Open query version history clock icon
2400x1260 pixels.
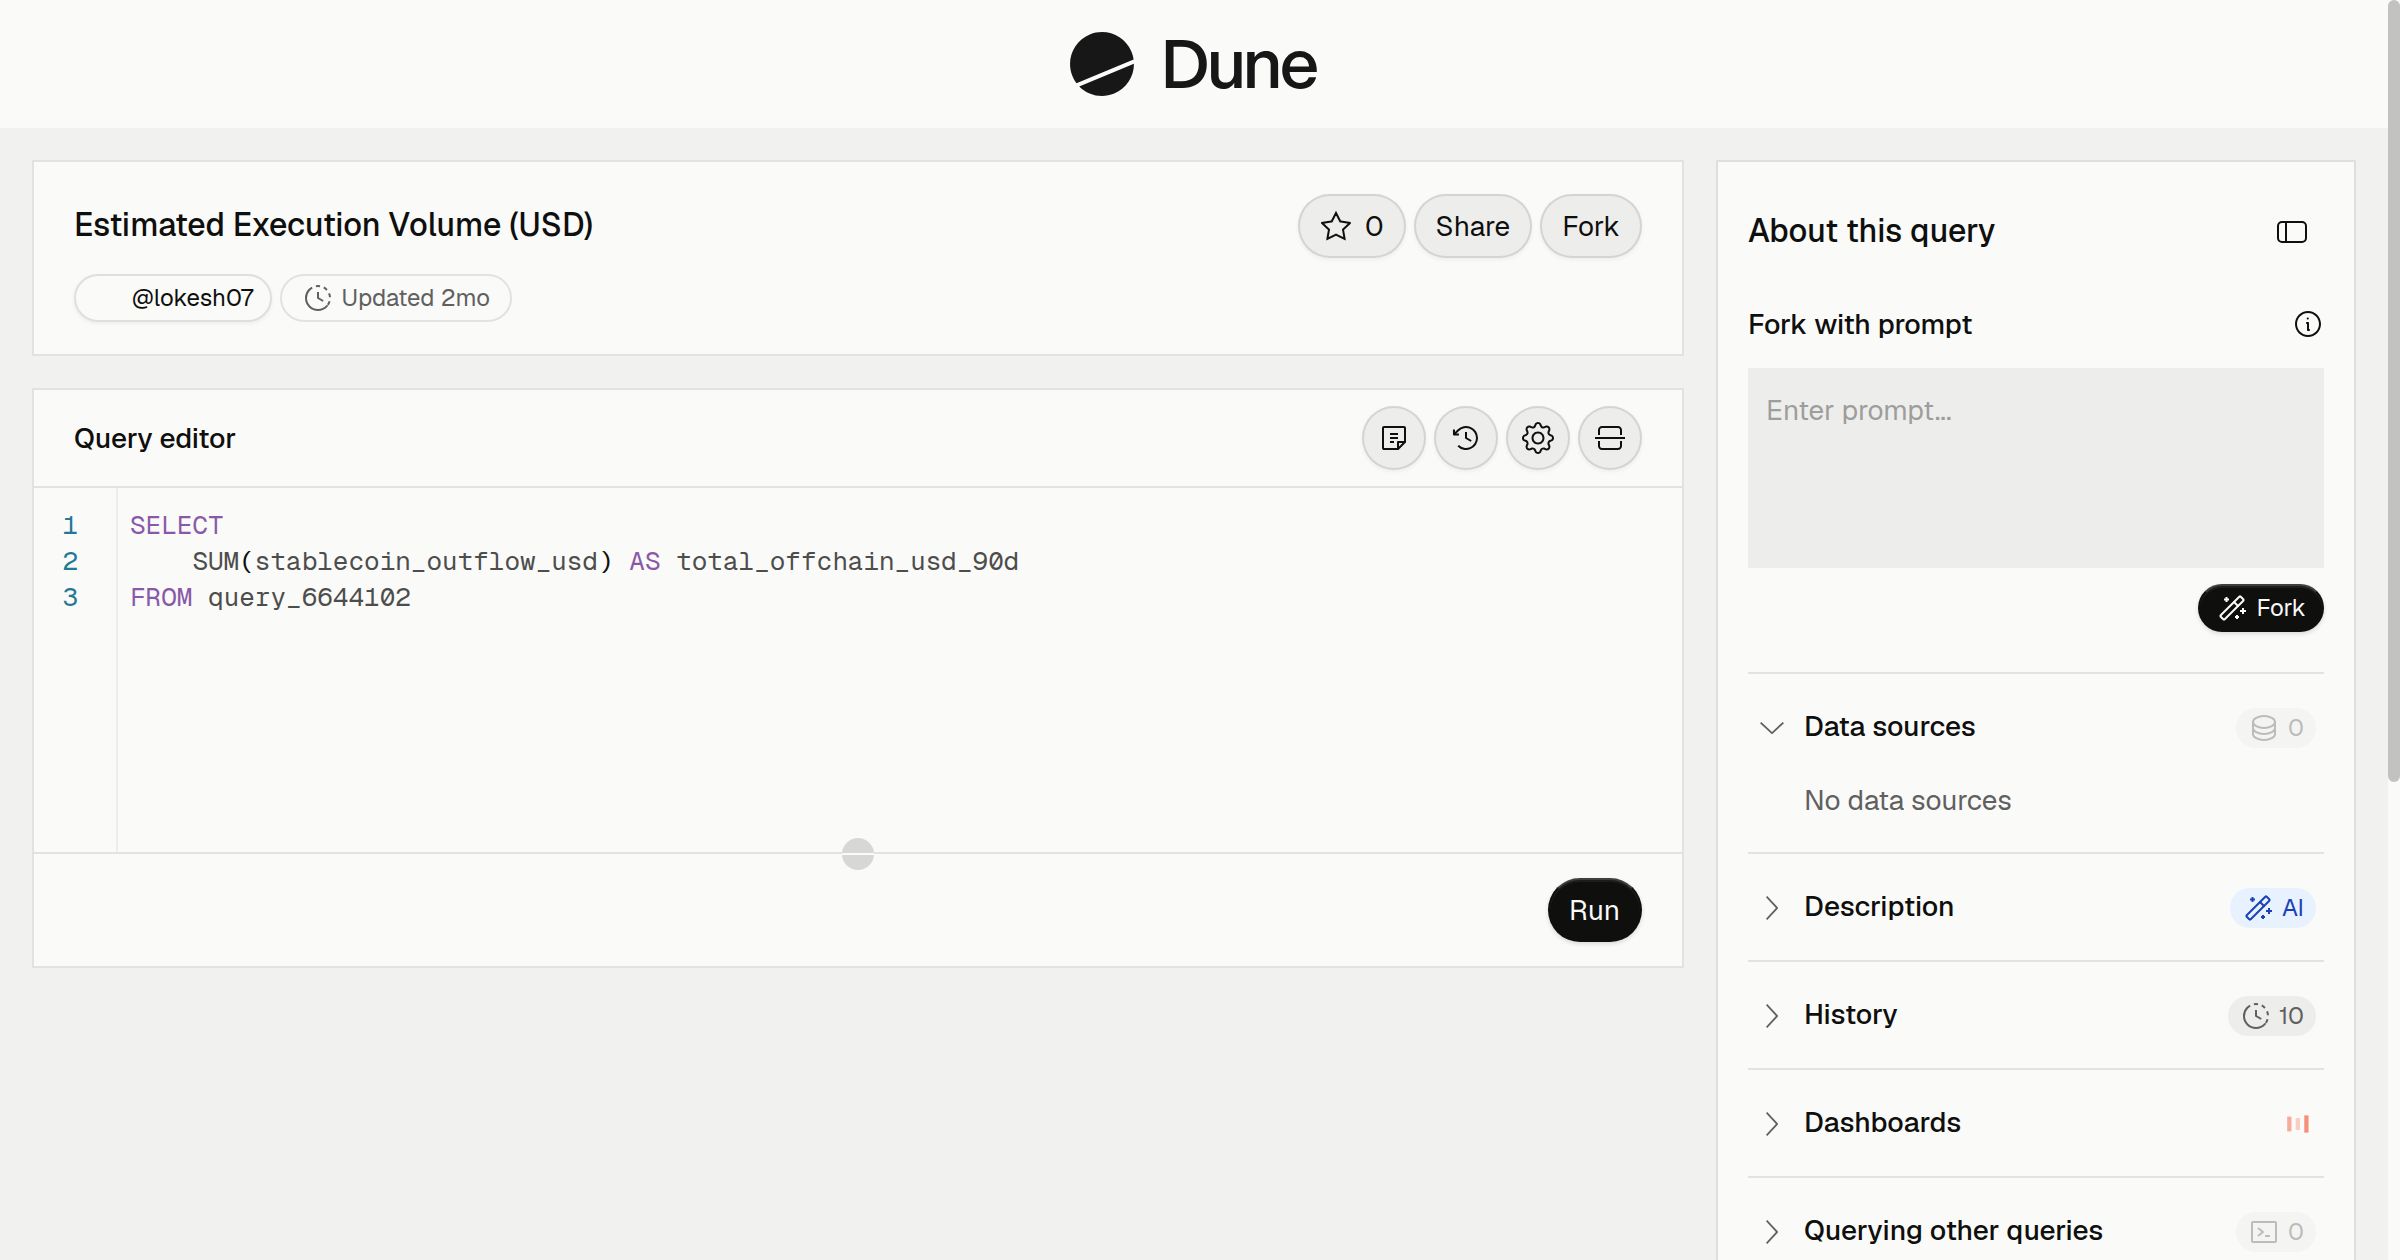(x=1466, y=438)
